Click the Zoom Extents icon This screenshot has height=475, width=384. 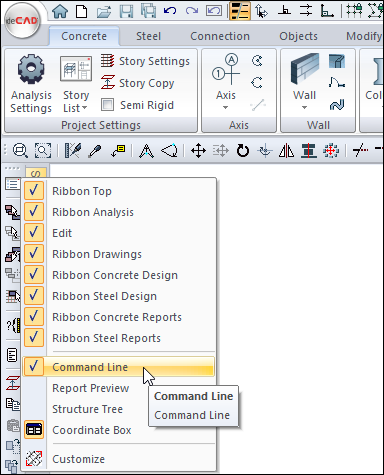(x=43, y=151)
